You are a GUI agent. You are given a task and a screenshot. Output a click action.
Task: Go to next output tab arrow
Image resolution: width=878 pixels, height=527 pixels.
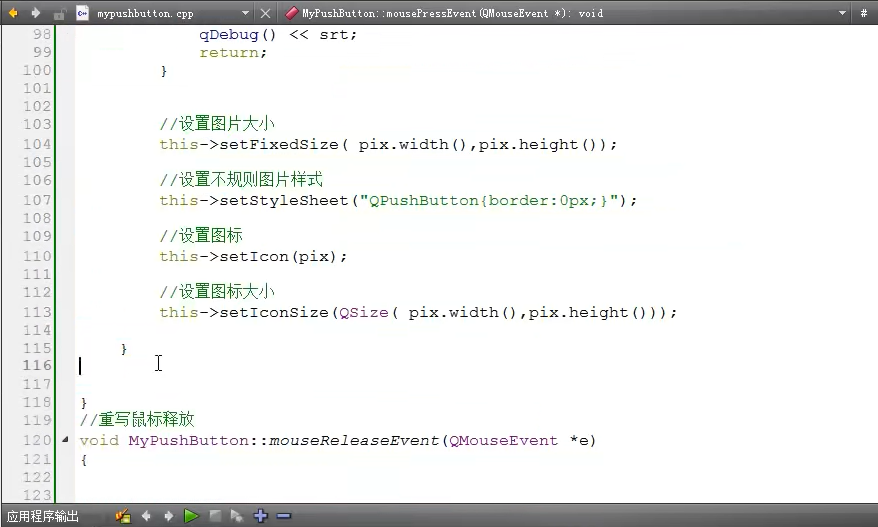(x=169, y=516)
